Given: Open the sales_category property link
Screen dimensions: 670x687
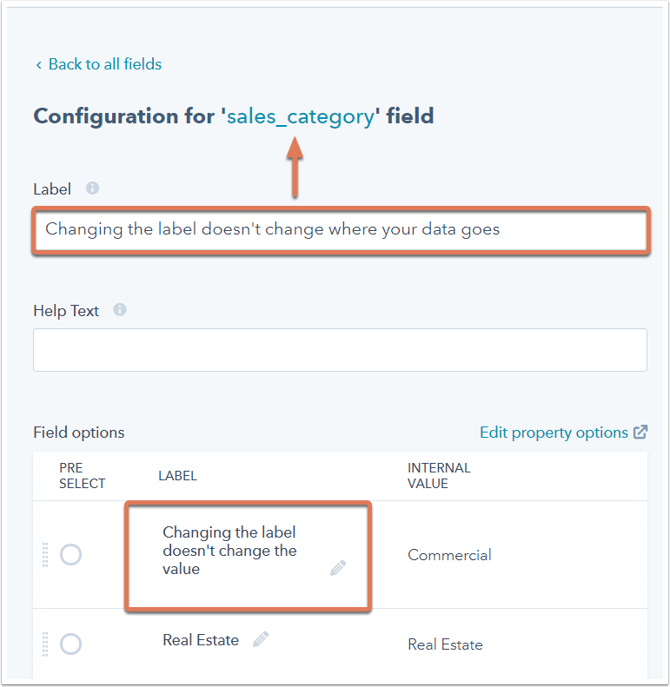Looking at the screenshot, I should pyautogui.click(x=301, y=117).
